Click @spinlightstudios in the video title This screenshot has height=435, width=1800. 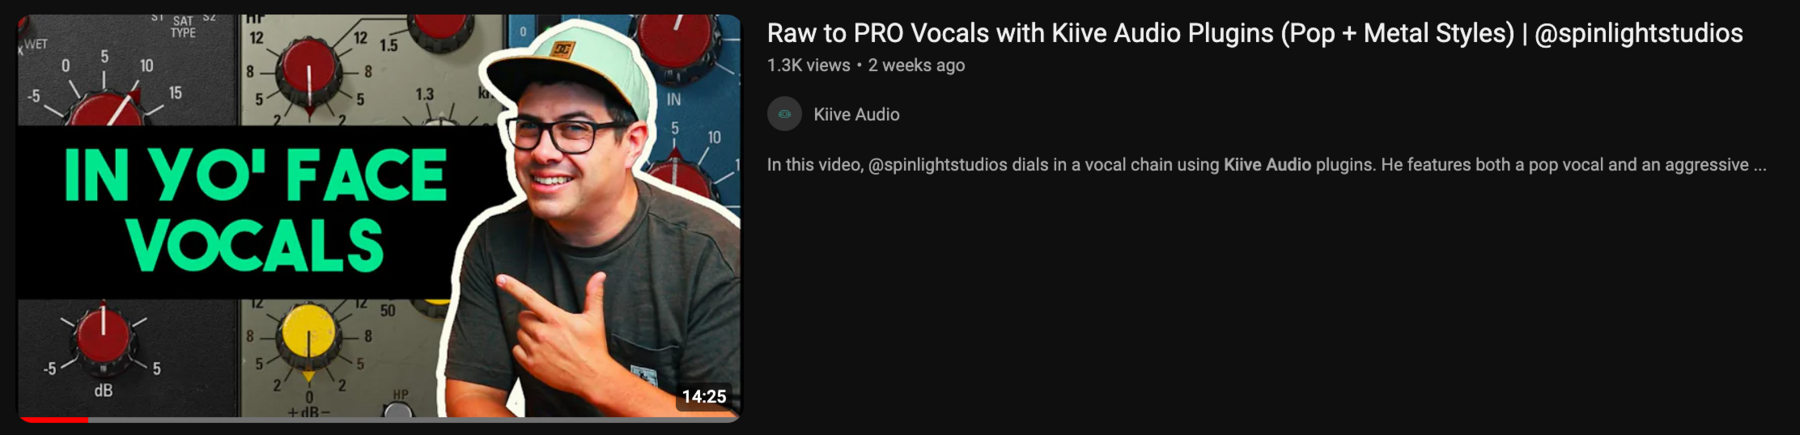click(x=1638, y=33)
